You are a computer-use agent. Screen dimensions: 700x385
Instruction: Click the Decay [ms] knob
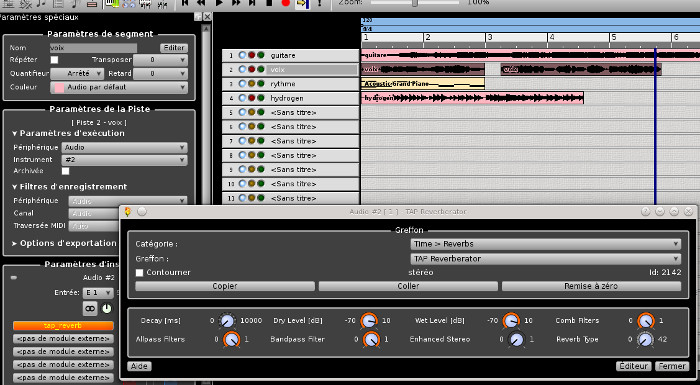pos(227,321)
